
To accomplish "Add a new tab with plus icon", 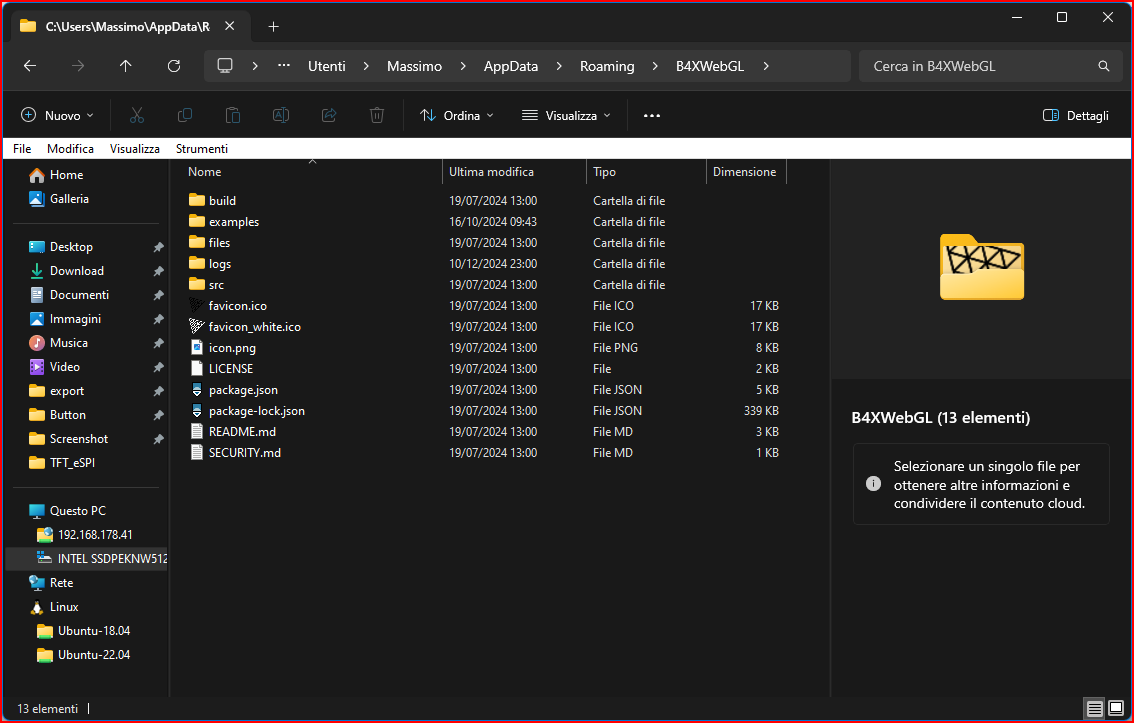I will coord(274,26).
